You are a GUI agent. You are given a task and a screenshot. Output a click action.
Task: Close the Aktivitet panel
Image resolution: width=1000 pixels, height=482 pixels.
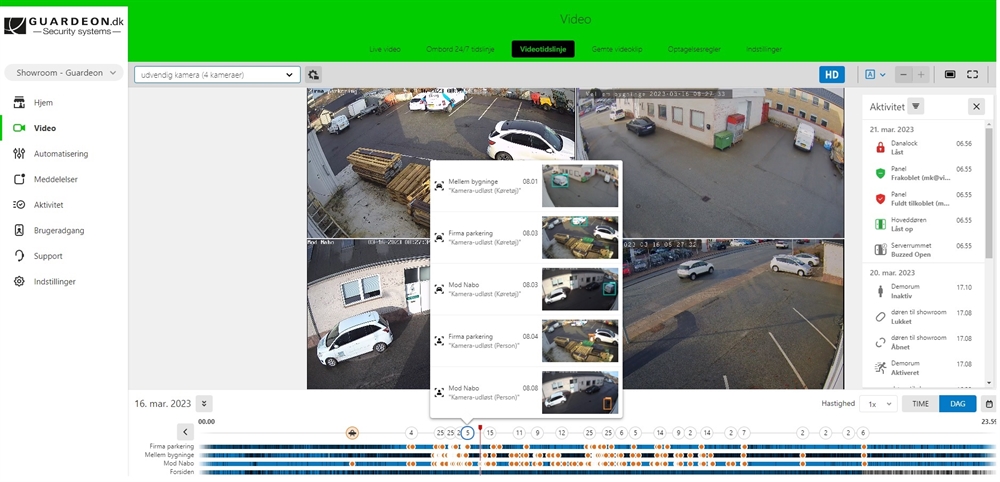976,106
